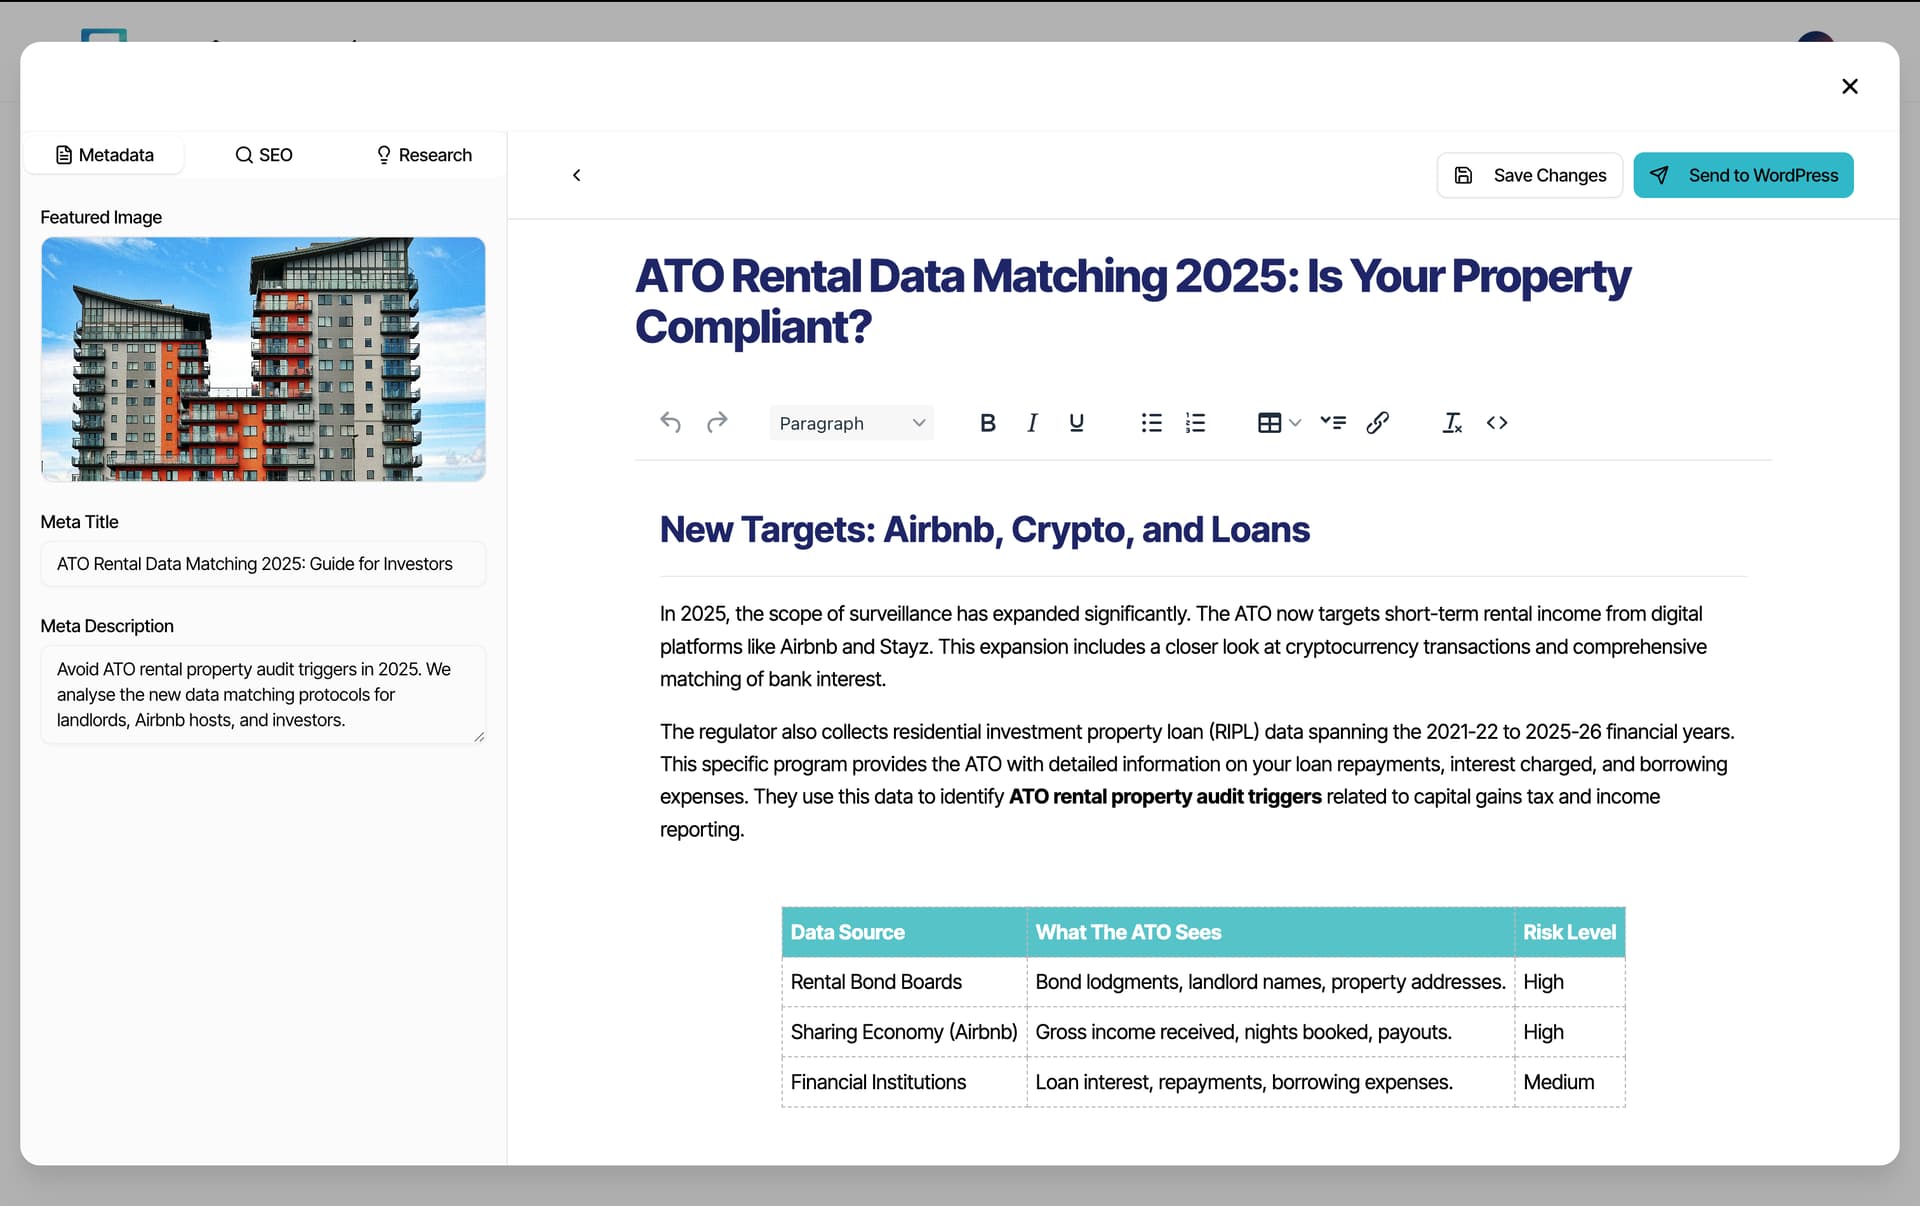
Task: Click the undo arrow icon
Action: click(x=670, y=423)
